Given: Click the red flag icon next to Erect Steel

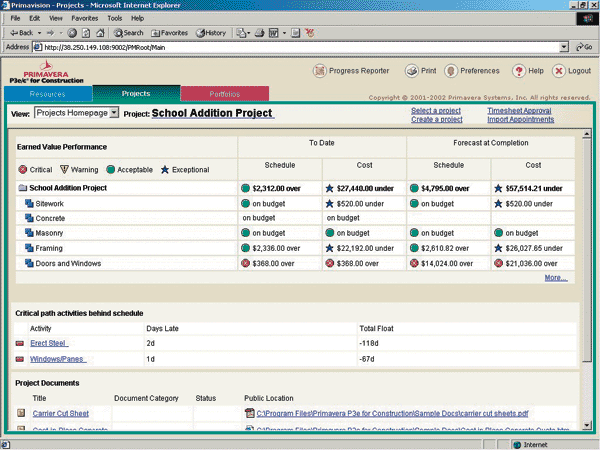Looking at the screenshot, I should (x=20, y=343).
